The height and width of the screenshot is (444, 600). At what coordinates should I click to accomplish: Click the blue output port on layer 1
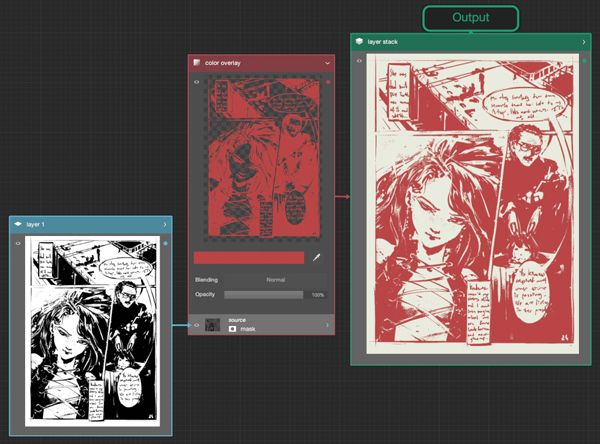point(165,243)
